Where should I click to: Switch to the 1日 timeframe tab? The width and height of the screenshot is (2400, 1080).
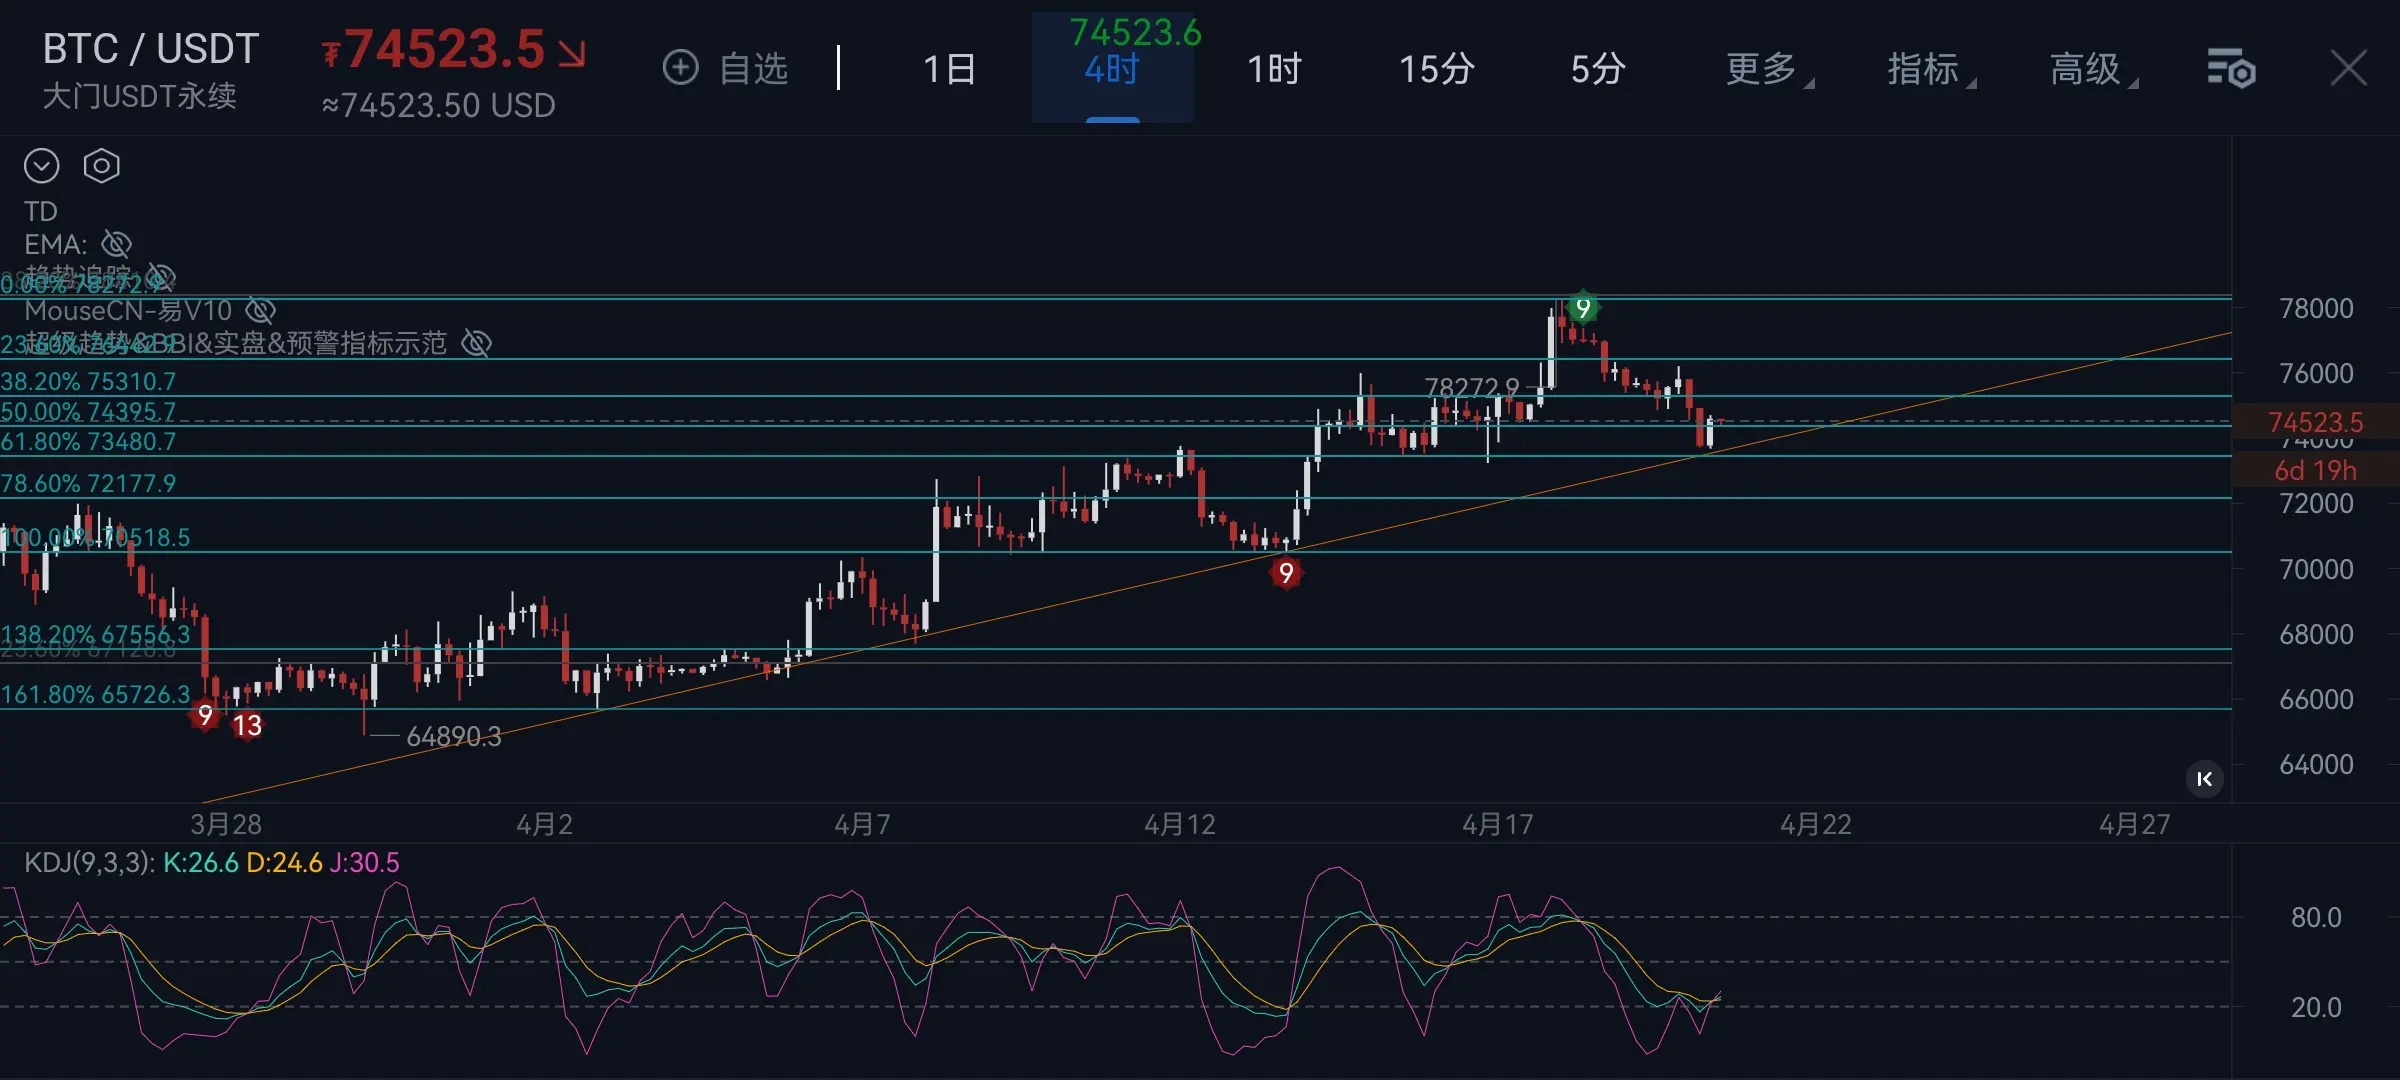[x=949, y=69]
